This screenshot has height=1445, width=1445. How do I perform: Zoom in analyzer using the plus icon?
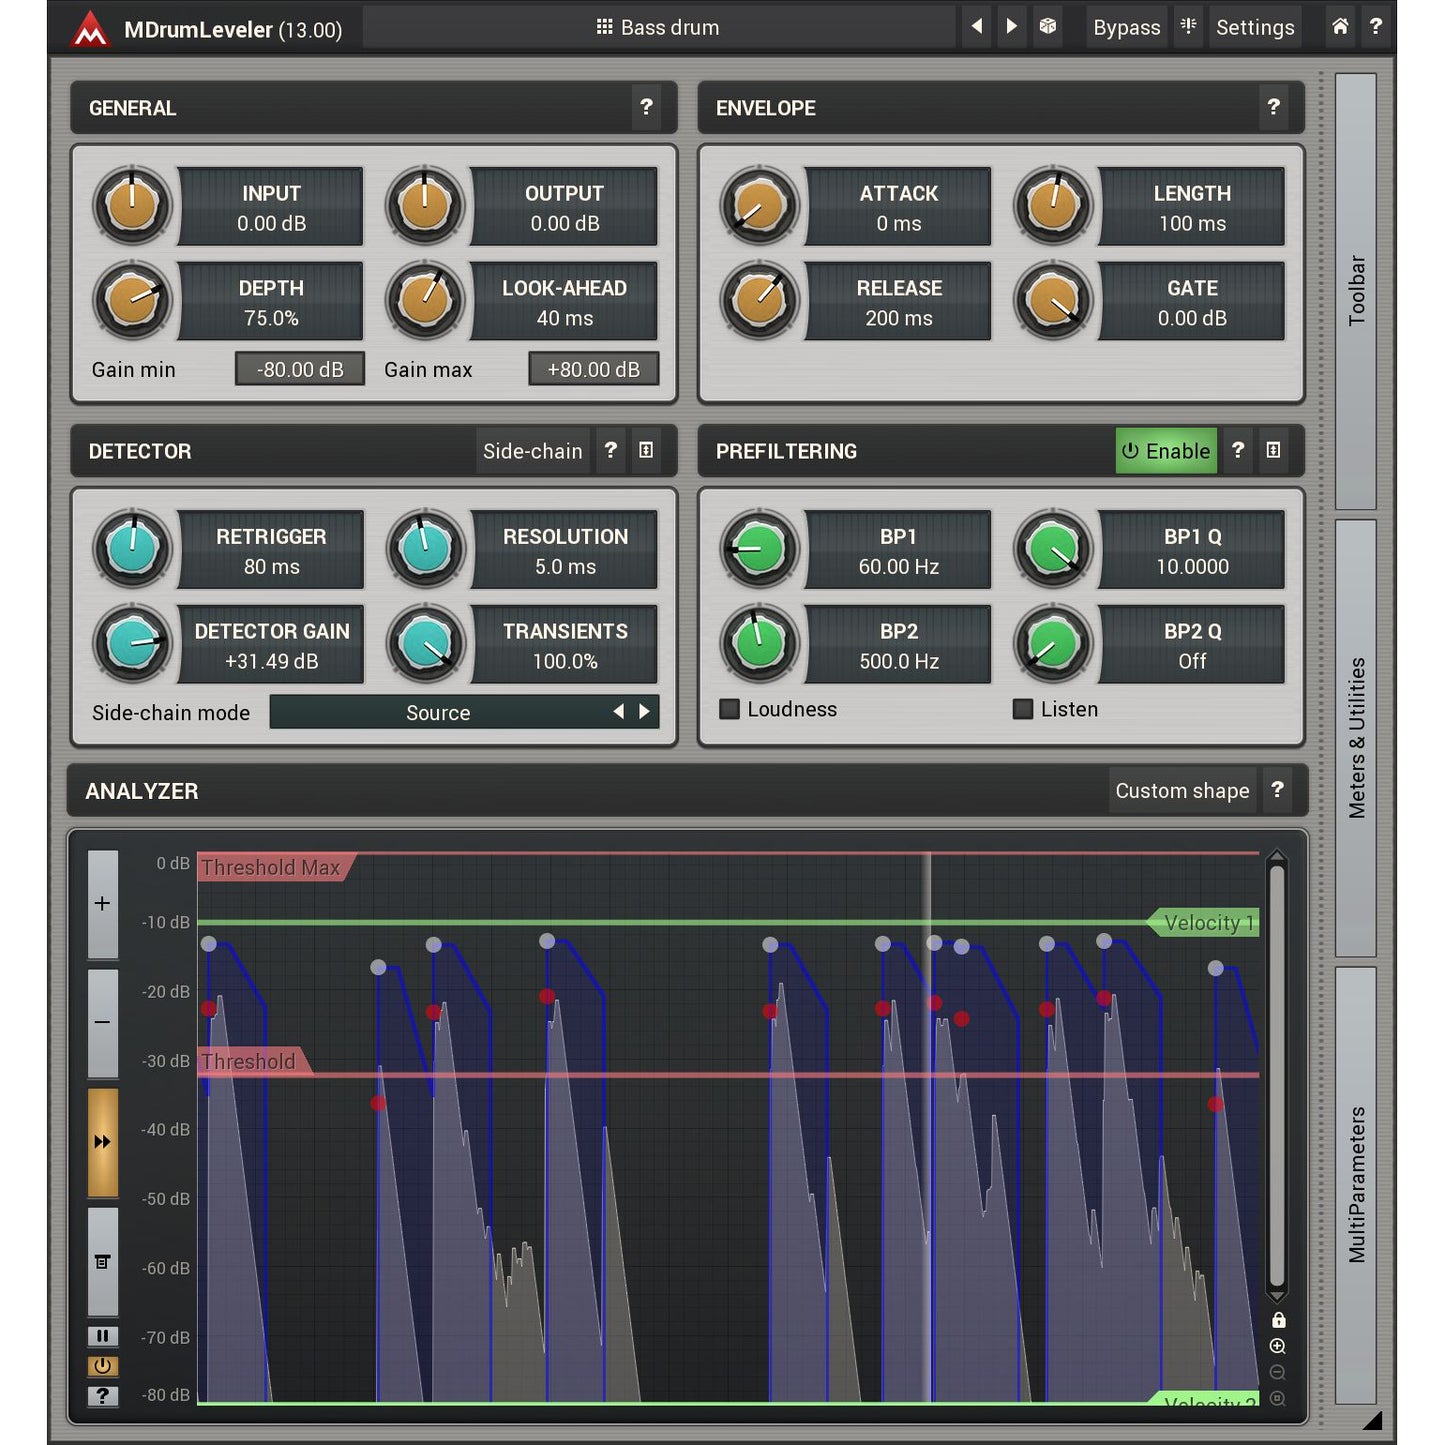pyautogui.click(x=102, y=902)
